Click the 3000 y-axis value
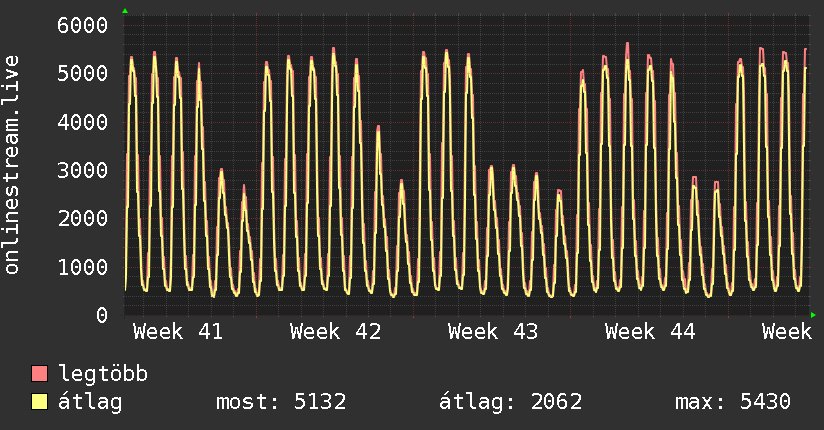Screen dimensions: 824x430 point(82,170)
